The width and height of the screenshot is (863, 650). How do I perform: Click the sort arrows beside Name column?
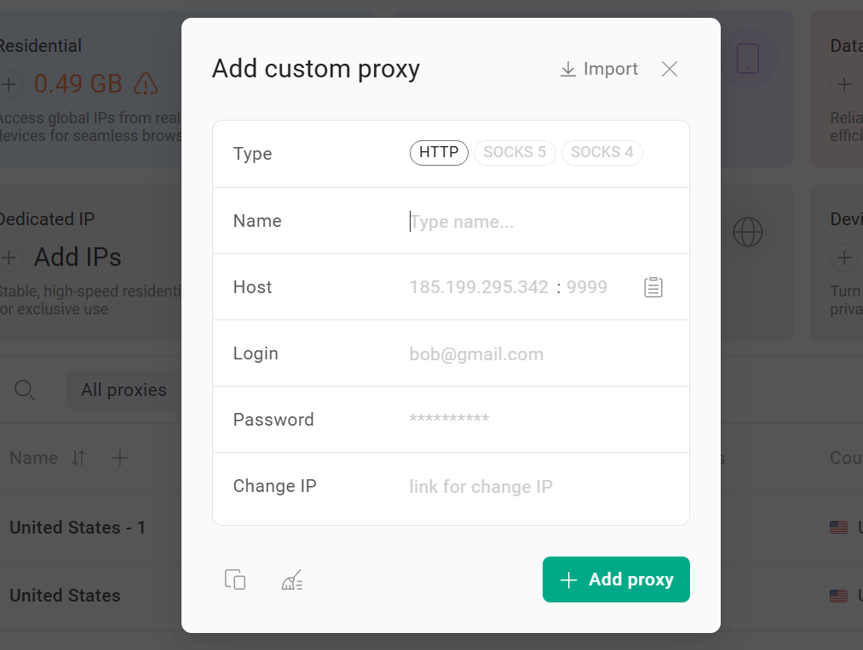point(78,457)
